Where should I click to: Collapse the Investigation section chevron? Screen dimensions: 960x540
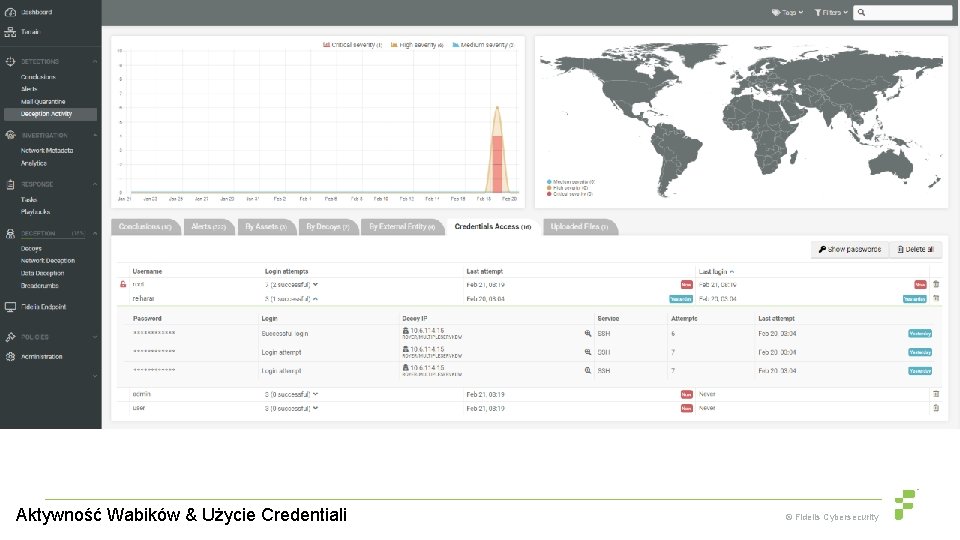[x=95, y=135]
